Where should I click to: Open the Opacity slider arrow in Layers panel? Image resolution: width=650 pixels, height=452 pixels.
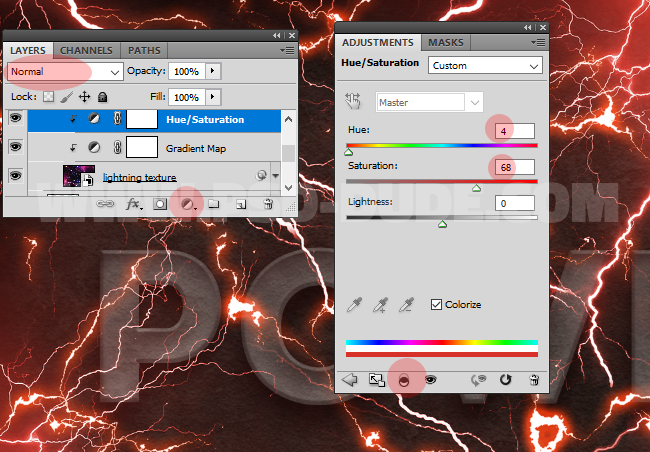pos(212,72)
